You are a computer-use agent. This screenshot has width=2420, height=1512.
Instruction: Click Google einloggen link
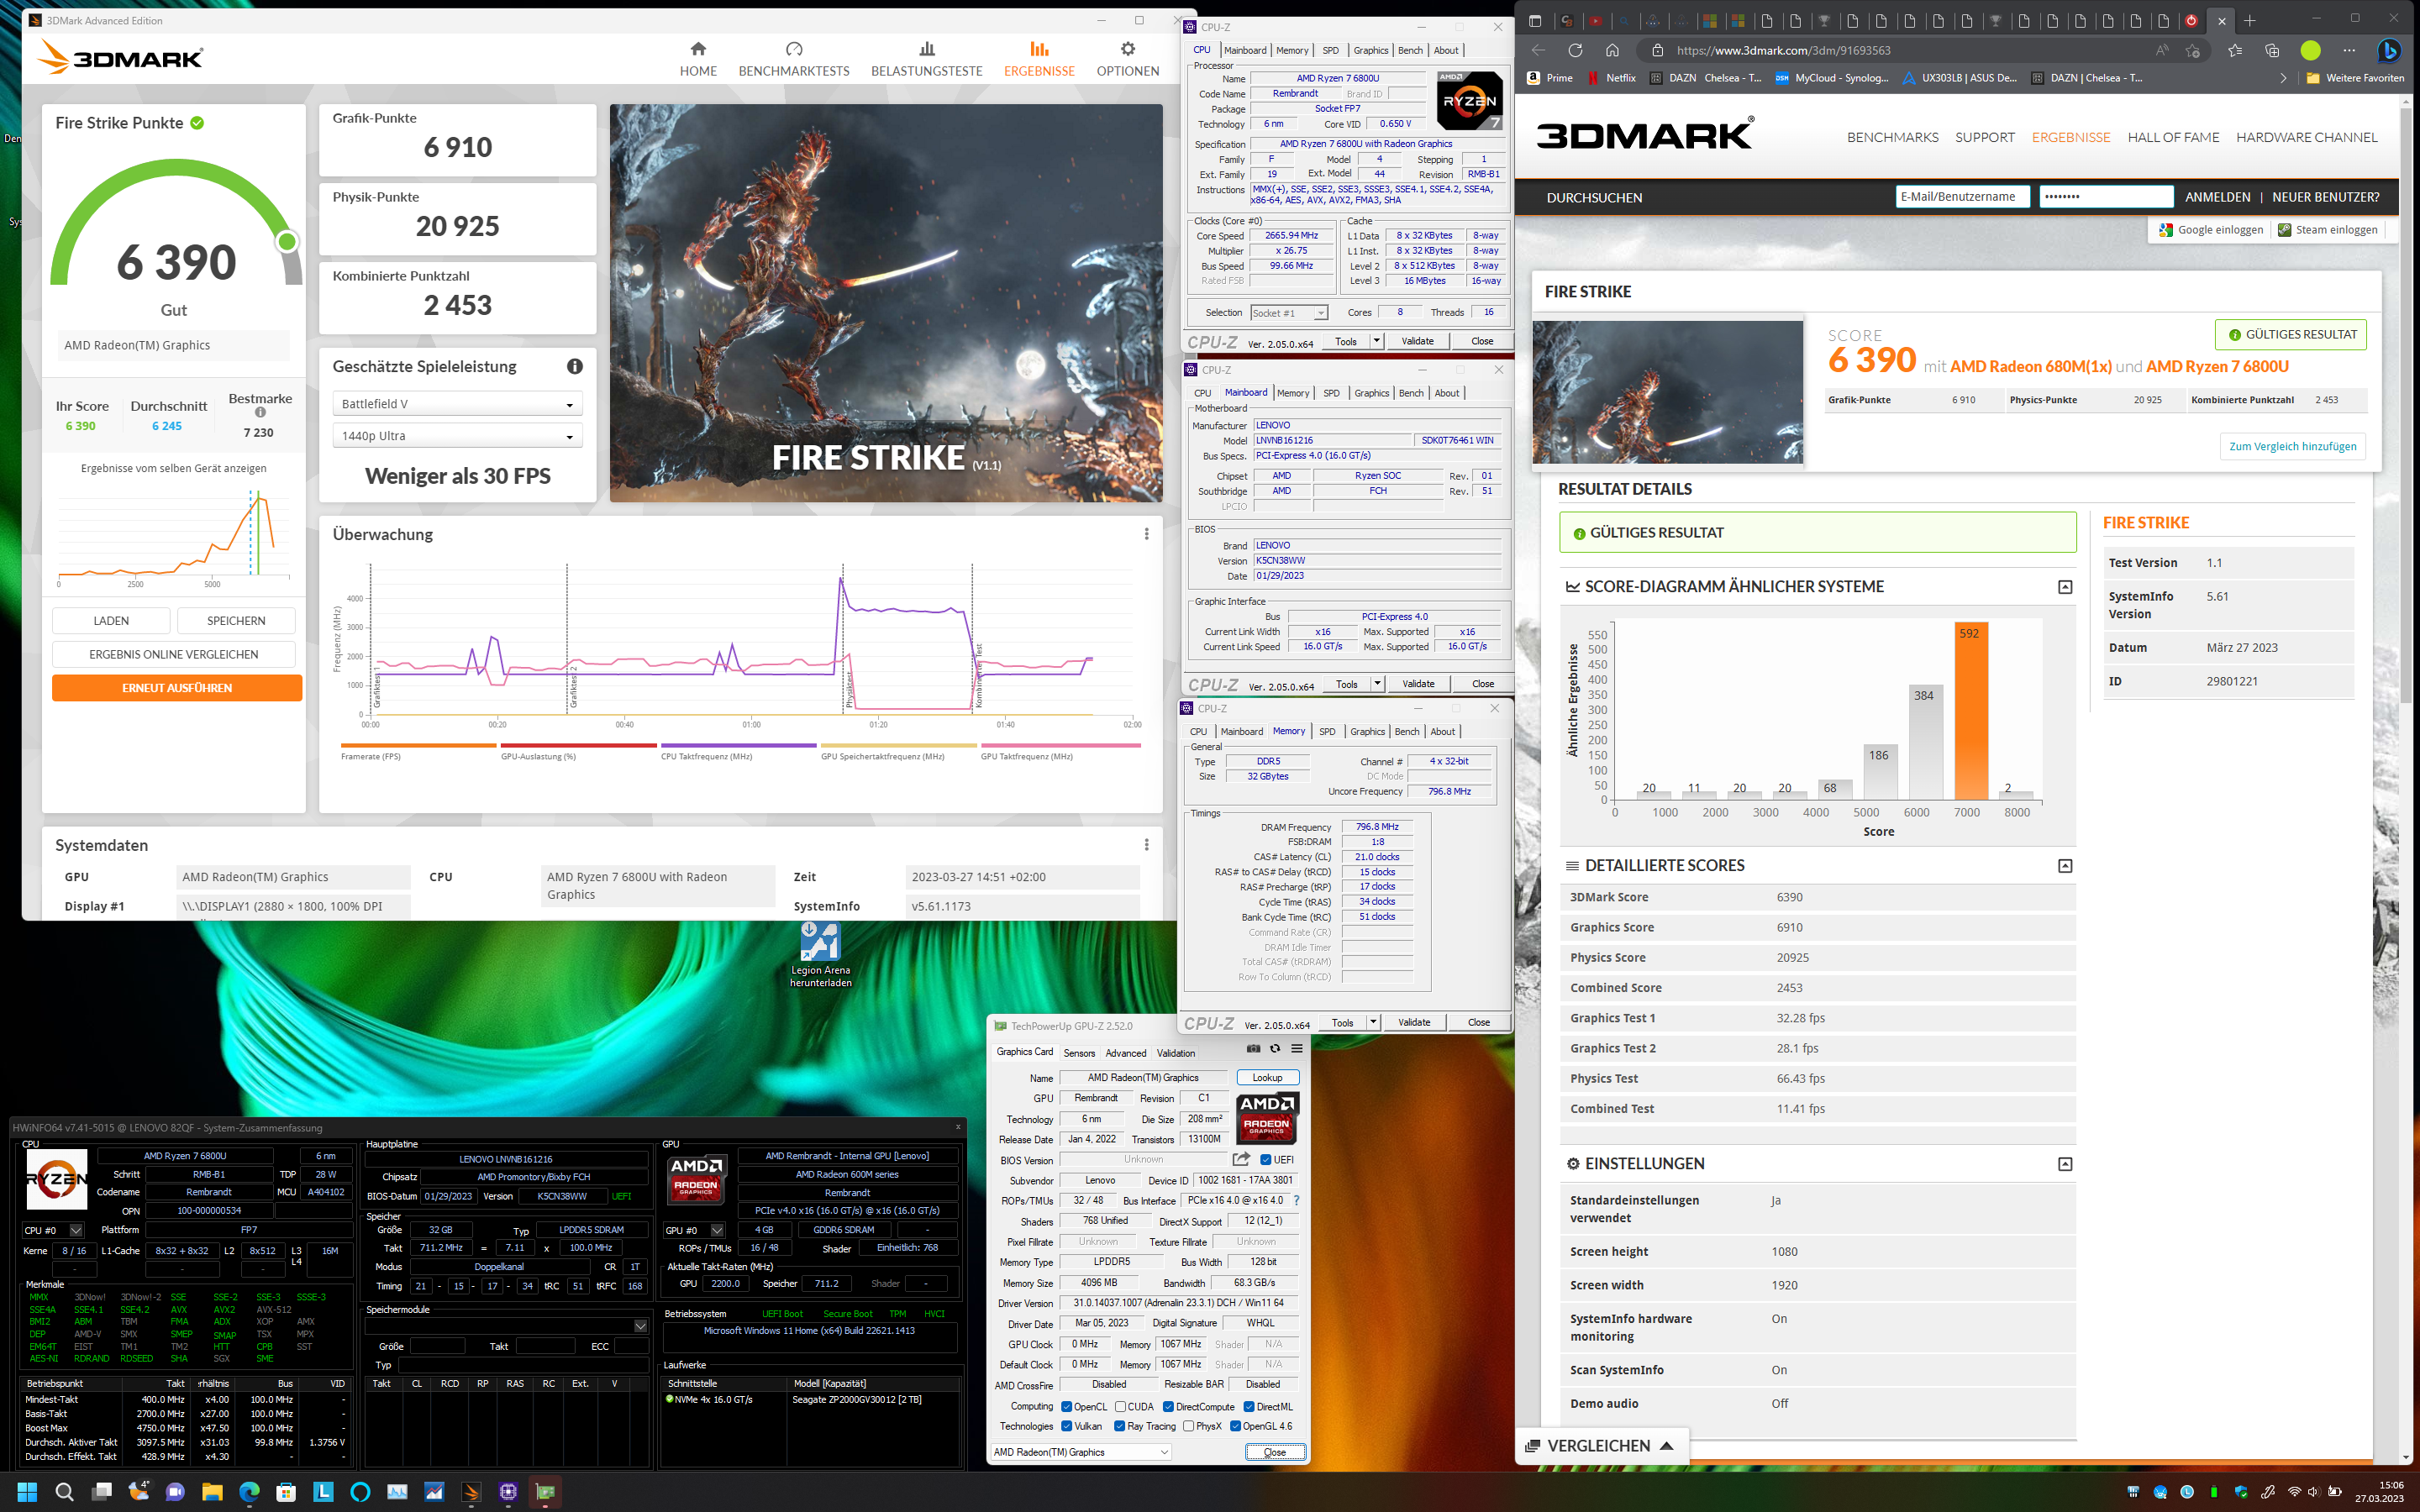click(x=2211, y=230)
